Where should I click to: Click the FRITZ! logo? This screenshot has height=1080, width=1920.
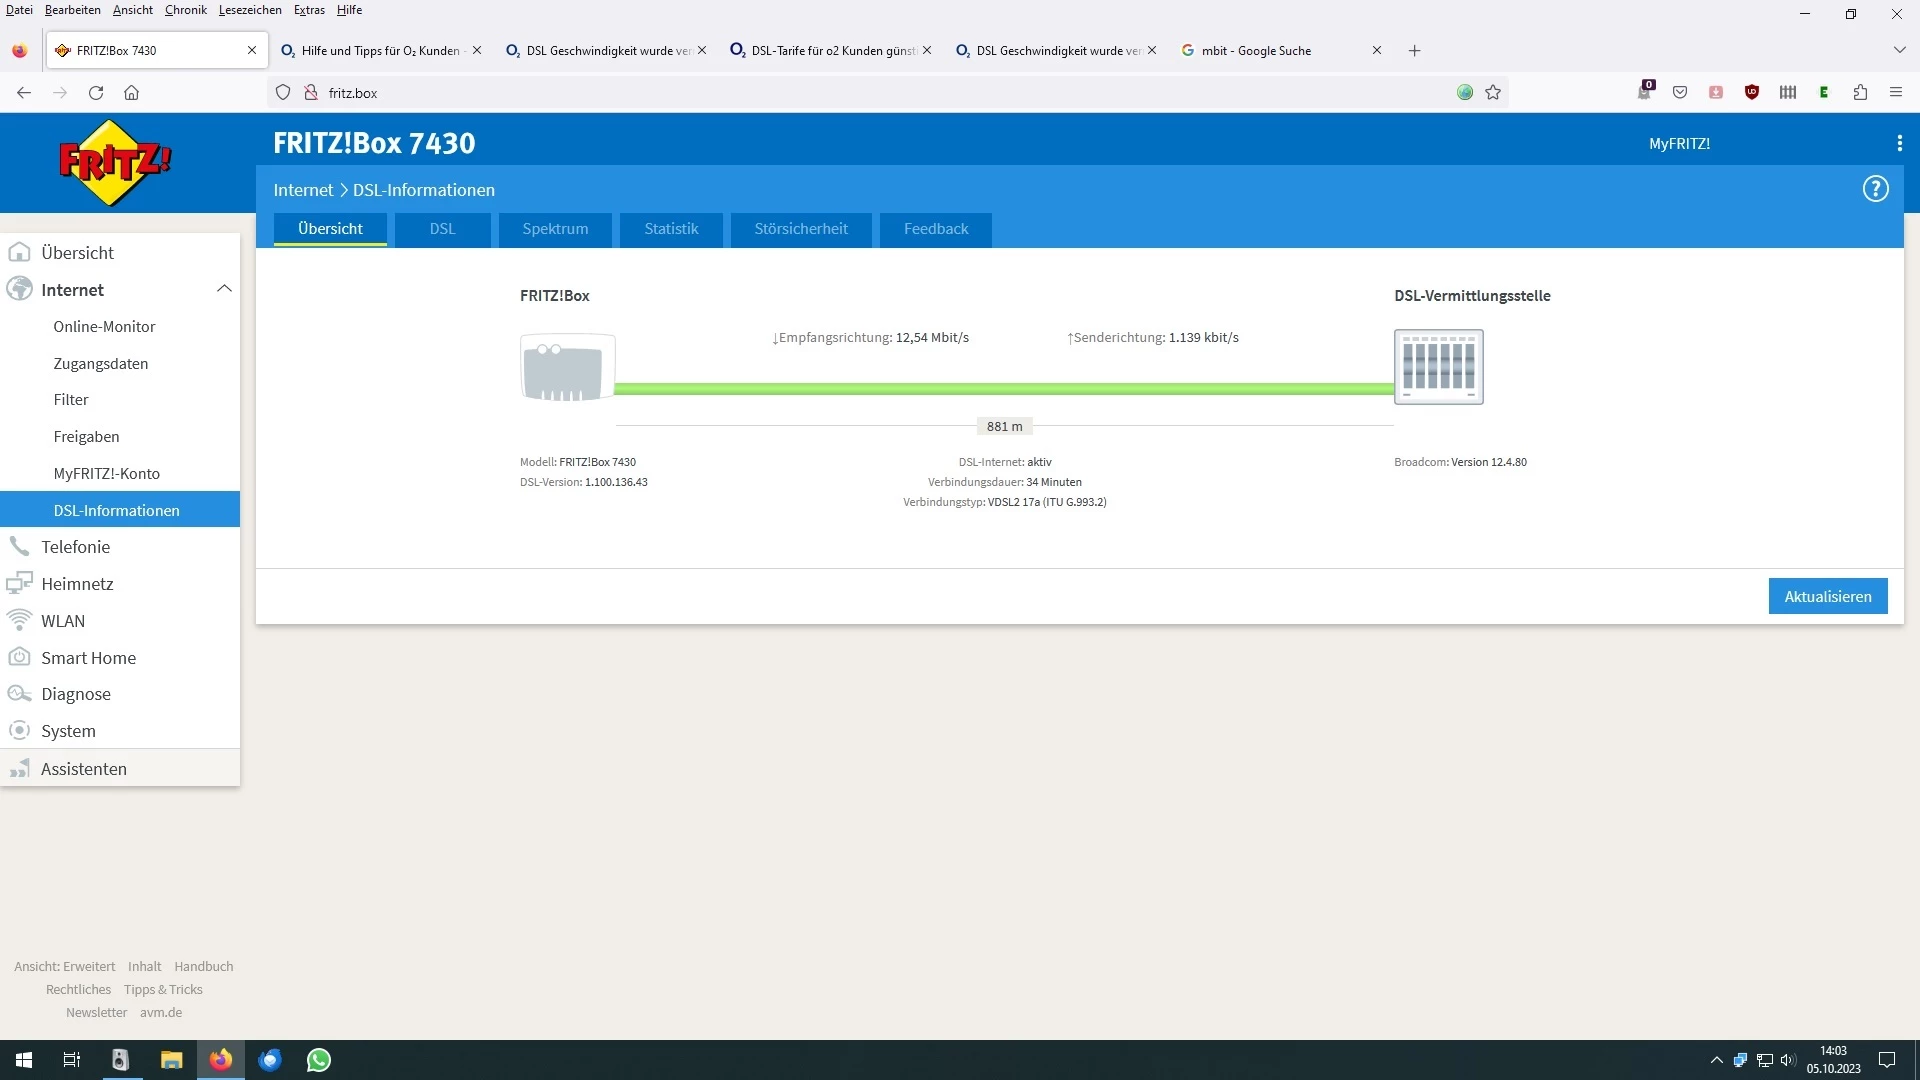pyautogui.click(x=114, y=162)
